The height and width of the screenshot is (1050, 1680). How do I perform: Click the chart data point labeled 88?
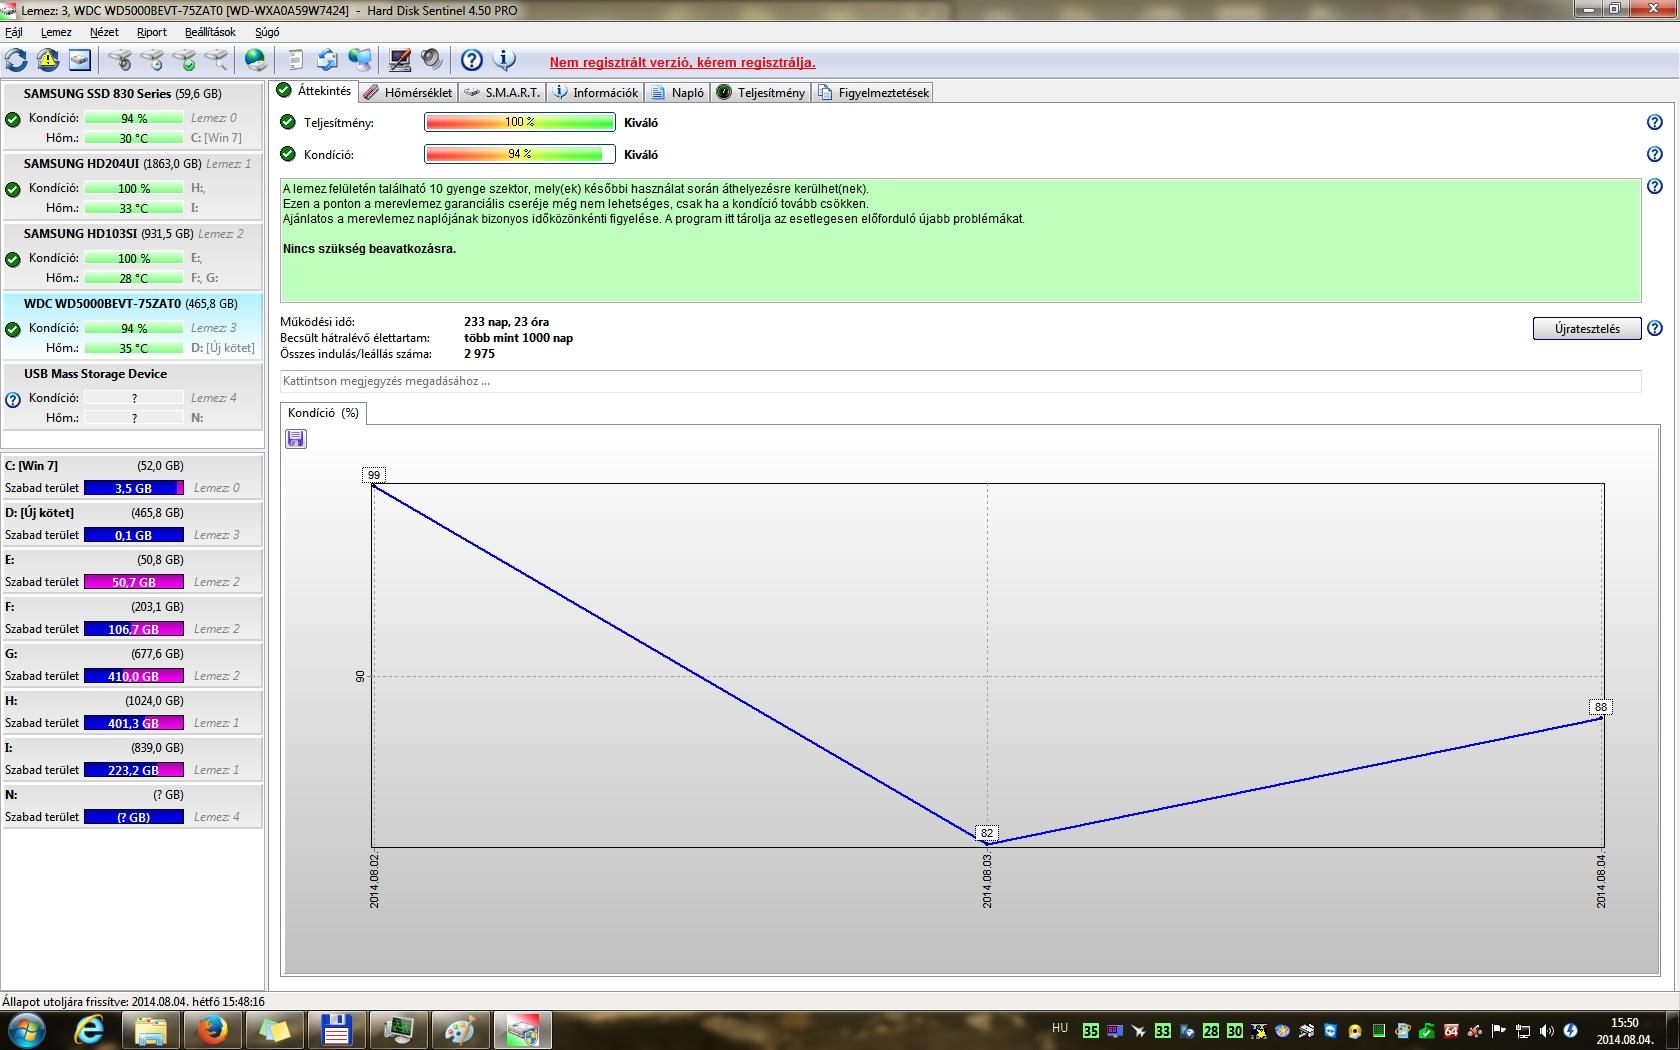[x=1601, y=707]
